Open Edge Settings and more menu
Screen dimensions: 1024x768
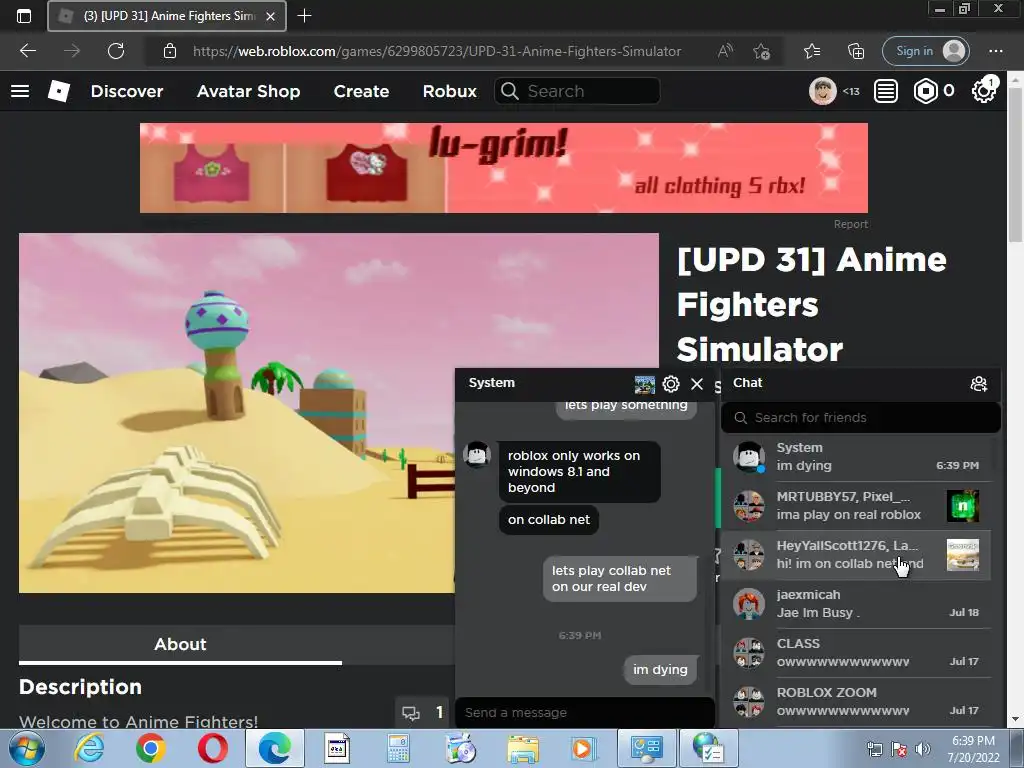995,51
